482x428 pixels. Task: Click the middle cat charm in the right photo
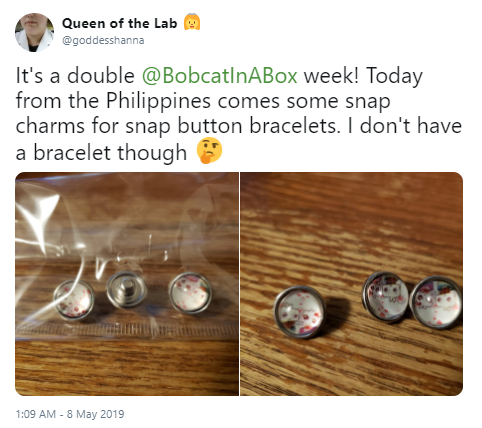click(385, 297)
